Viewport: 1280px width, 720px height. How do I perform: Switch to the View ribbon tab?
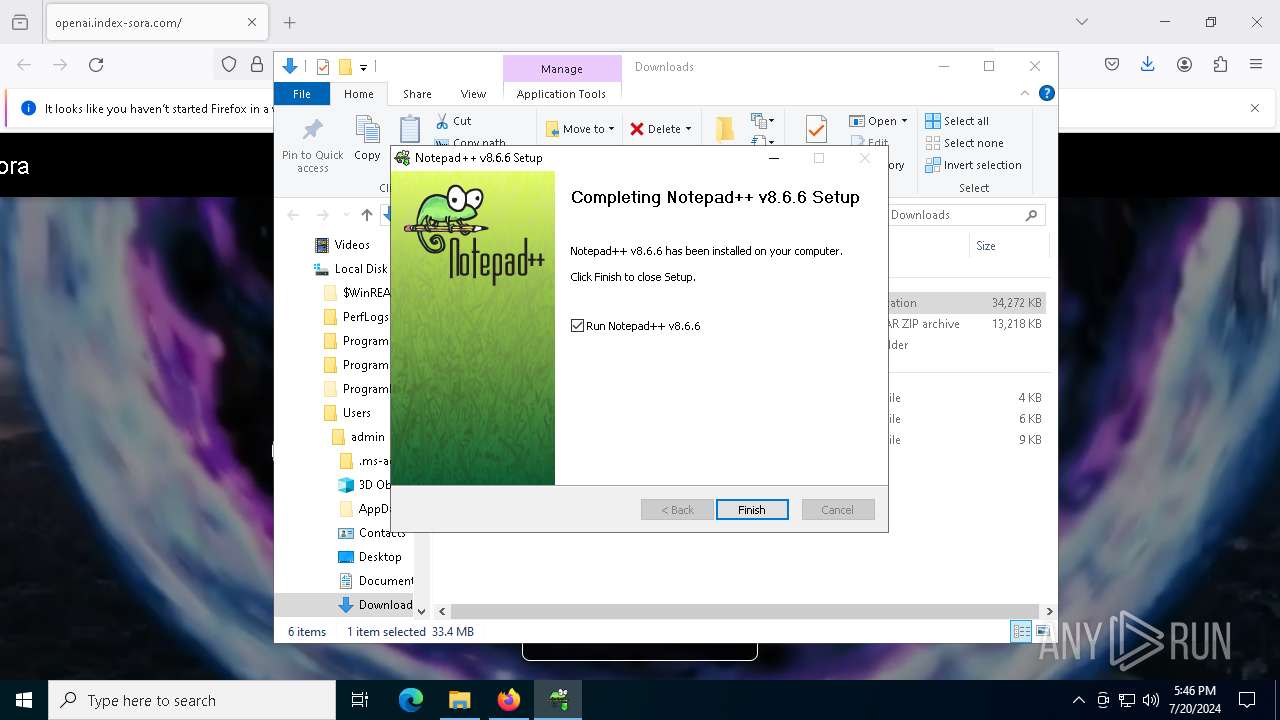pyautogui.click(x=473, y=94)
